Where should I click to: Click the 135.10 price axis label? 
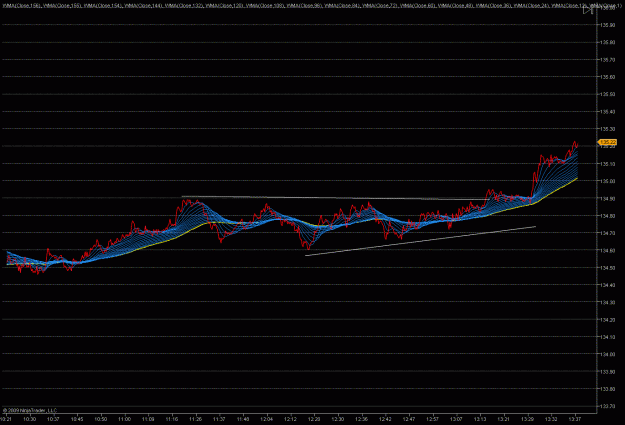coord(607,164)
